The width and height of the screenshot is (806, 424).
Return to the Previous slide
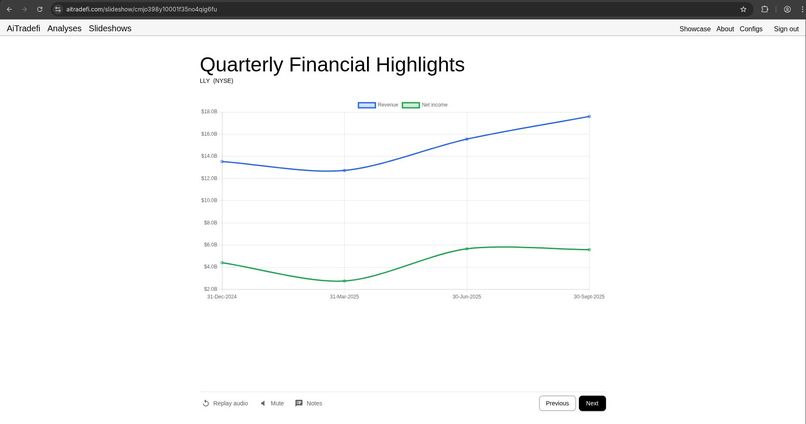pos(557,403)
